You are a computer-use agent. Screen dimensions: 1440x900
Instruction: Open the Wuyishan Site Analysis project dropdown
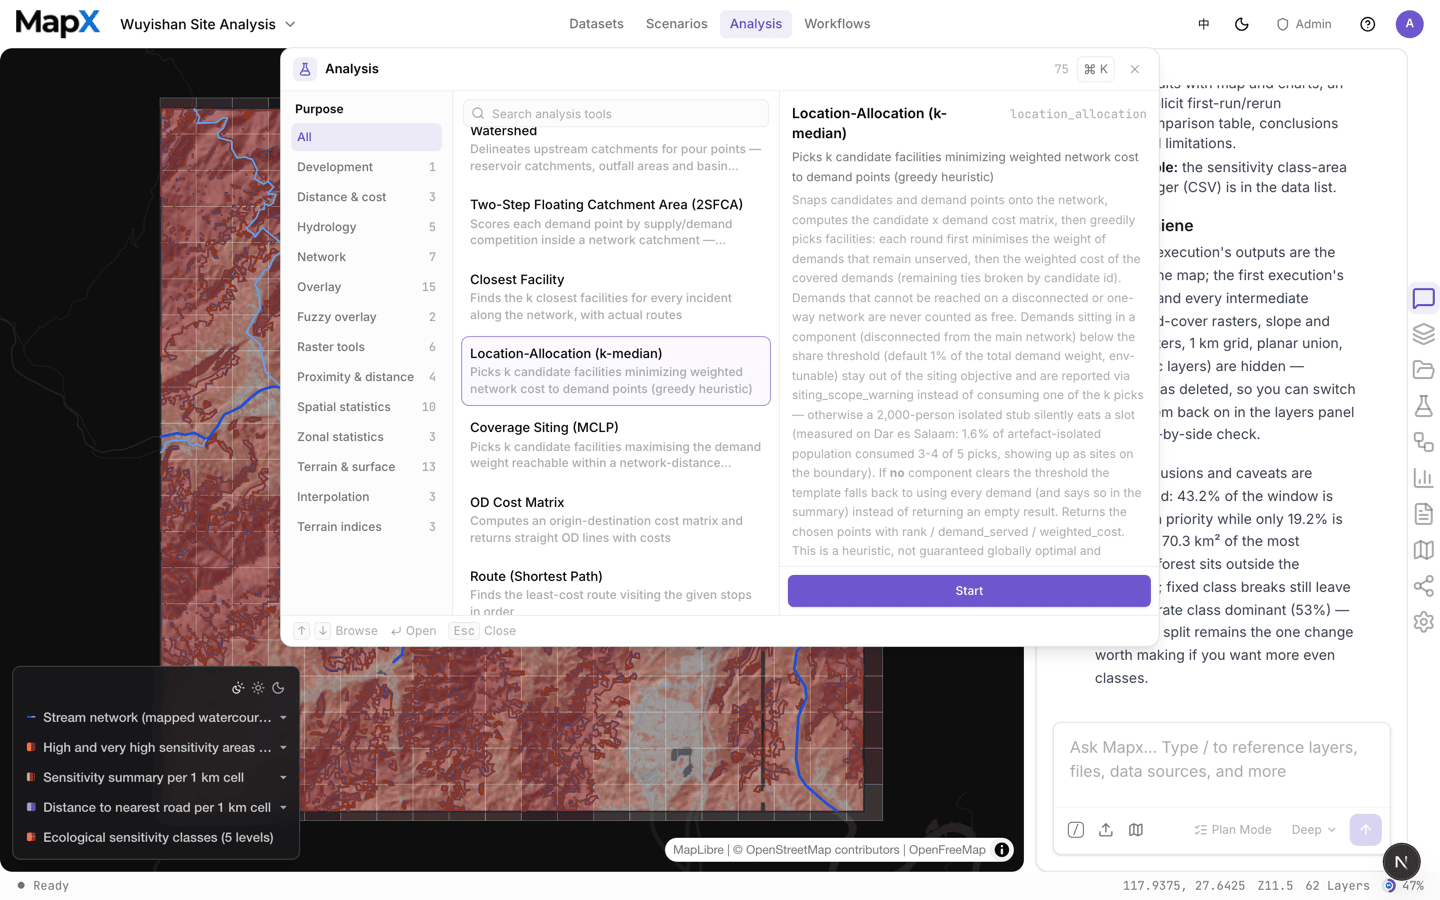tap(208, 24)
